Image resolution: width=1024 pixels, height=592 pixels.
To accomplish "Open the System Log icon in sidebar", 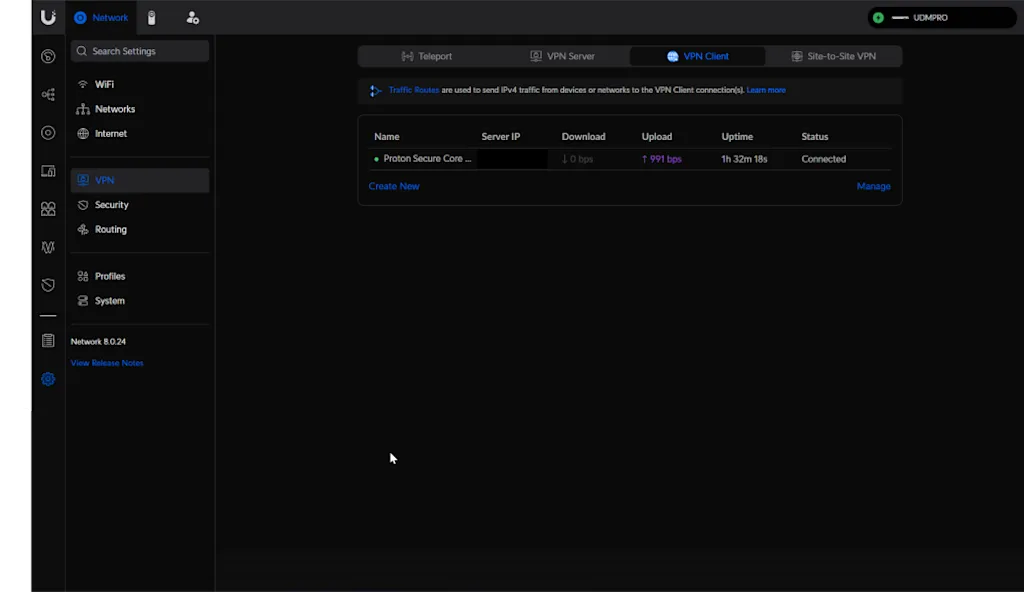I will (x=48, y=340).
